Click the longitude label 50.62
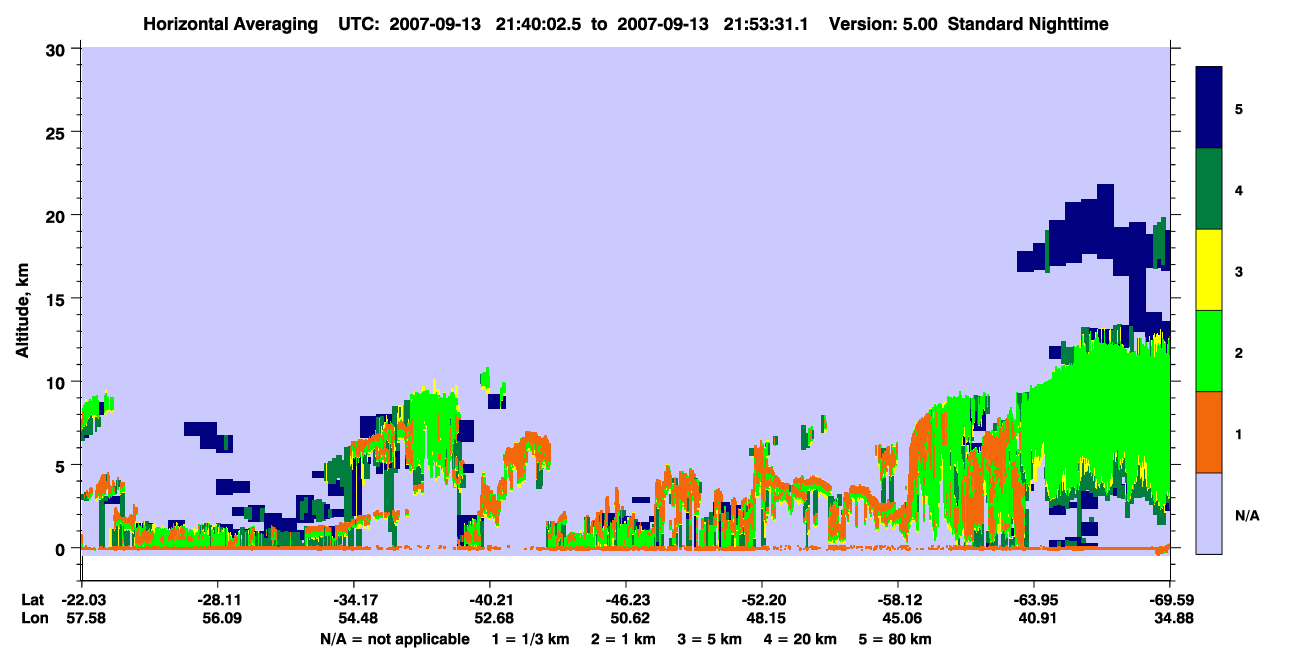This screenshot has width=1300, height=667. click(x=629, y=618)
